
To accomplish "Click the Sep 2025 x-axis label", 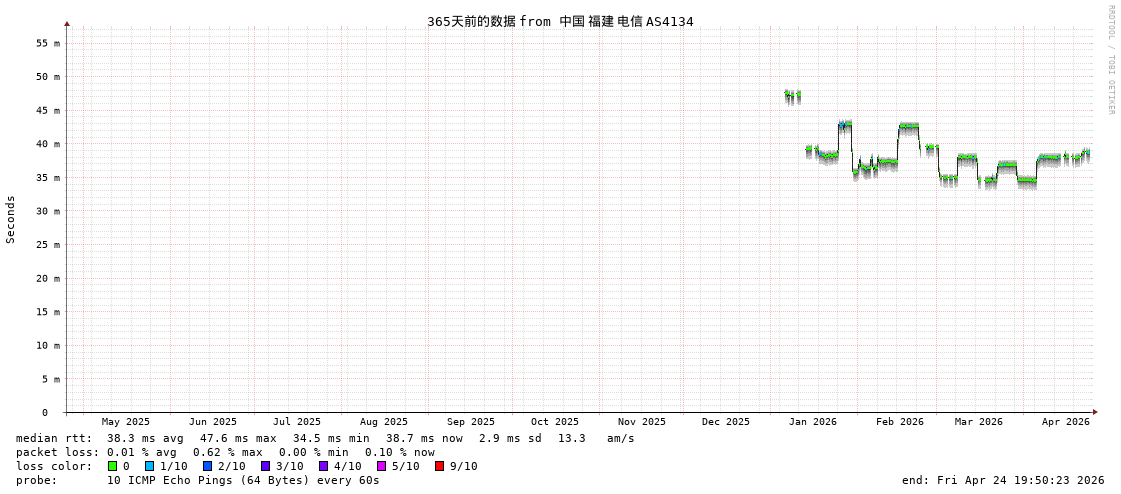I will pos(470,422).
